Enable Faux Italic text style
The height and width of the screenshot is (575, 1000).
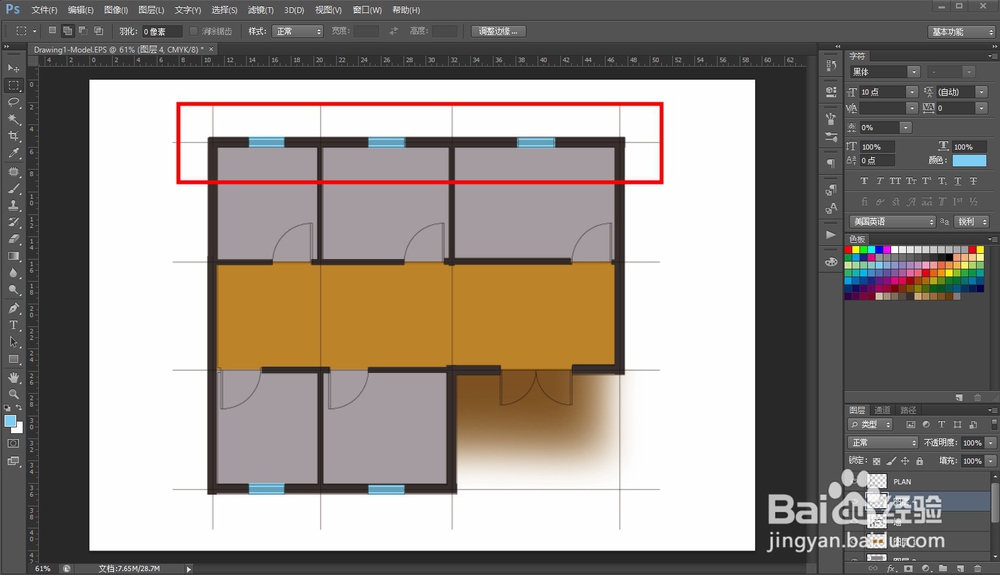879,181
